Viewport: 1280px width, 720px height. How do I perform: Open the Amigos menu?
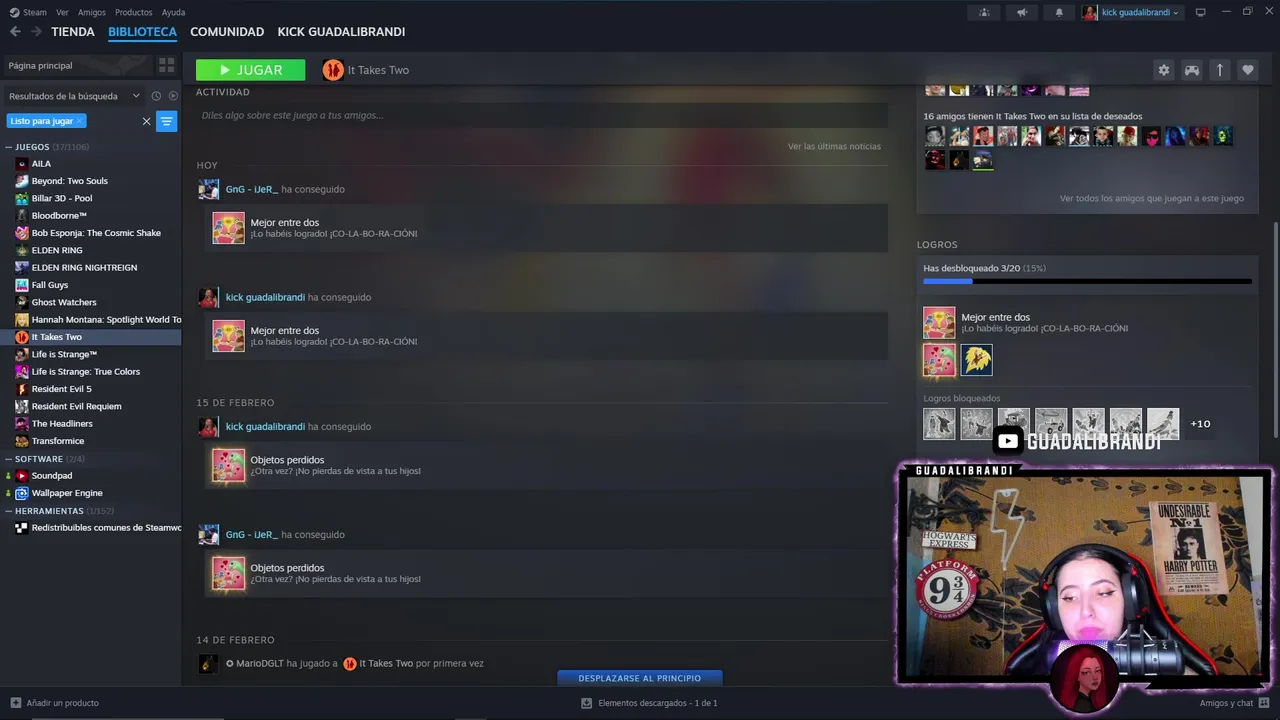click(91, 12)
